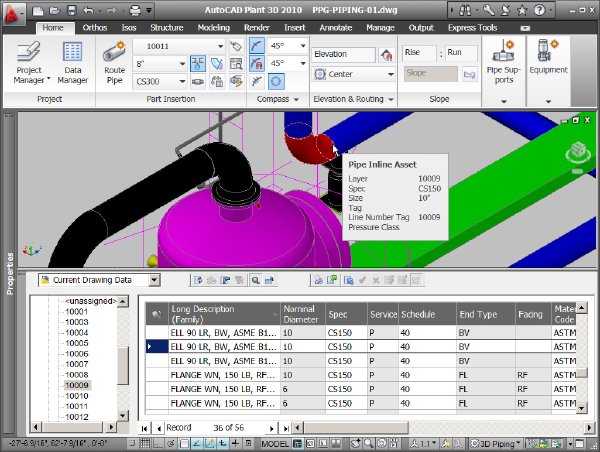Toggle the compass circle display button

[276, 81]
